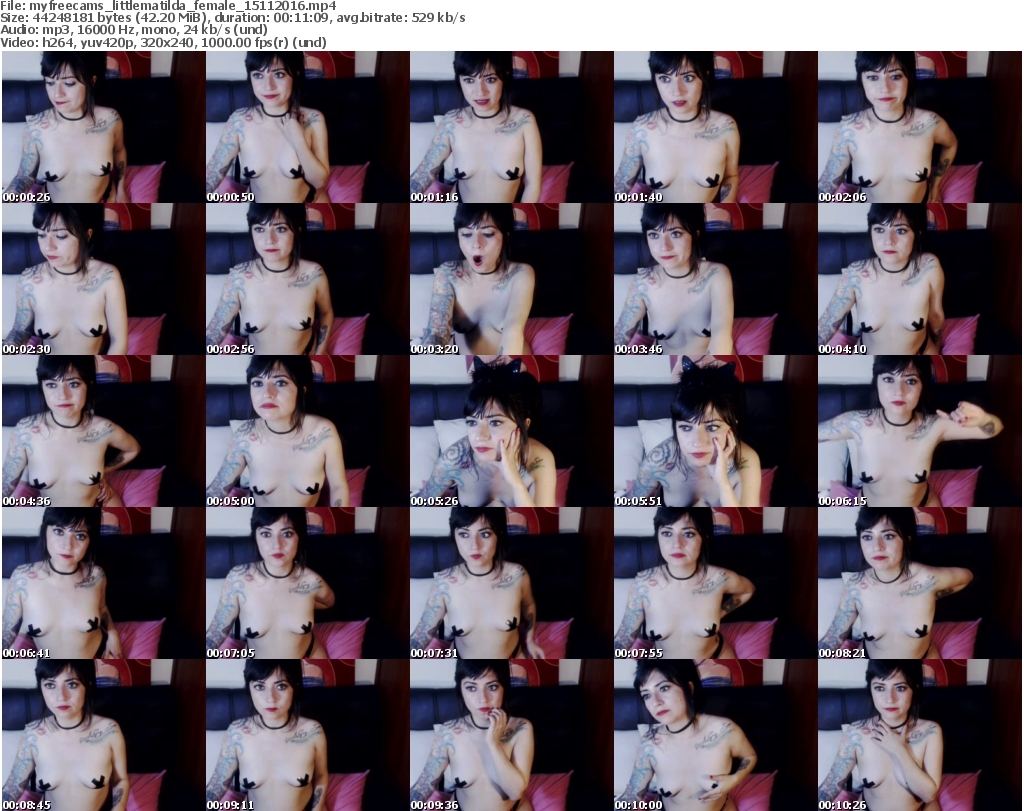Pick the frame timestamped 00:07:31
The width and height of the screenshot is (1024, 811).
click(511, 583)
